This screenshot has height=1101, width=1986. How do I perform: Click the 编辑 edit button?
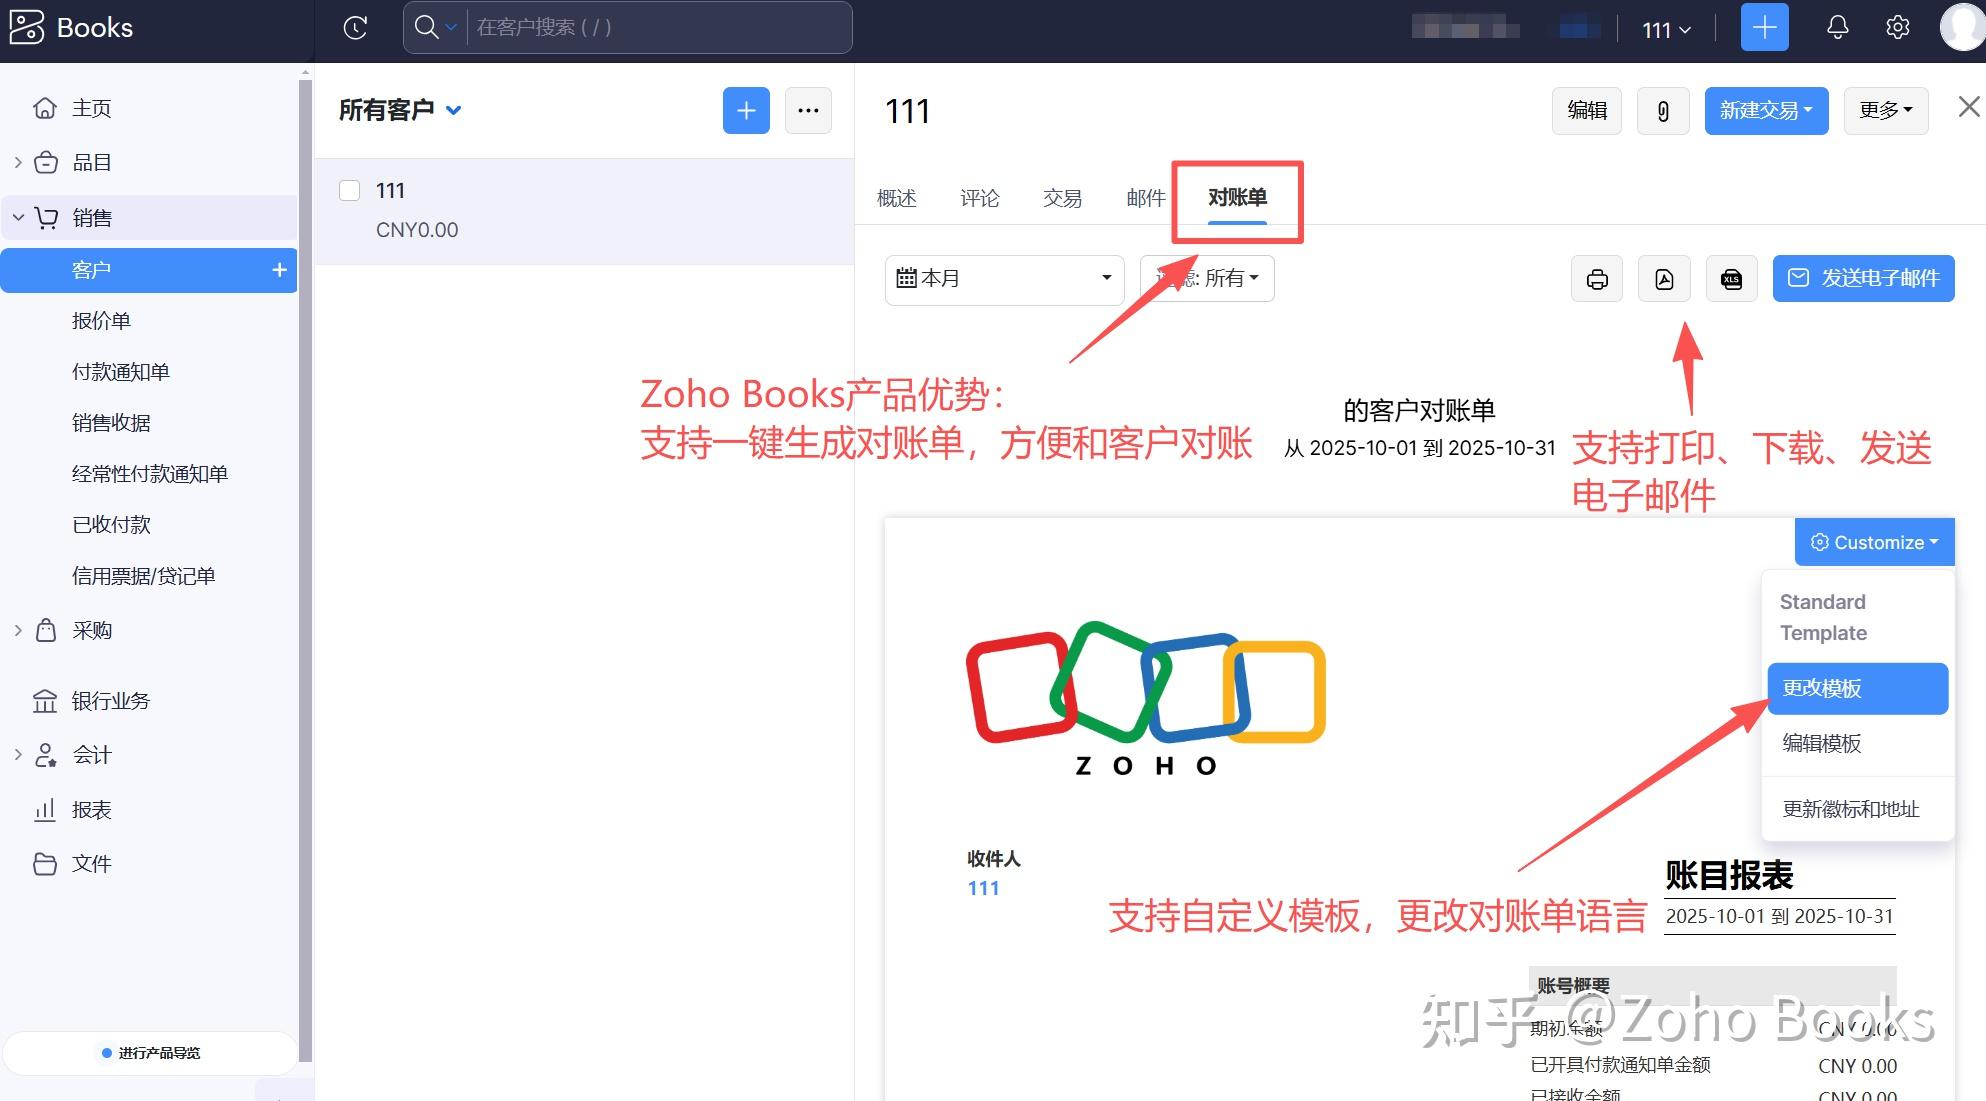(x=1587, y=110)
